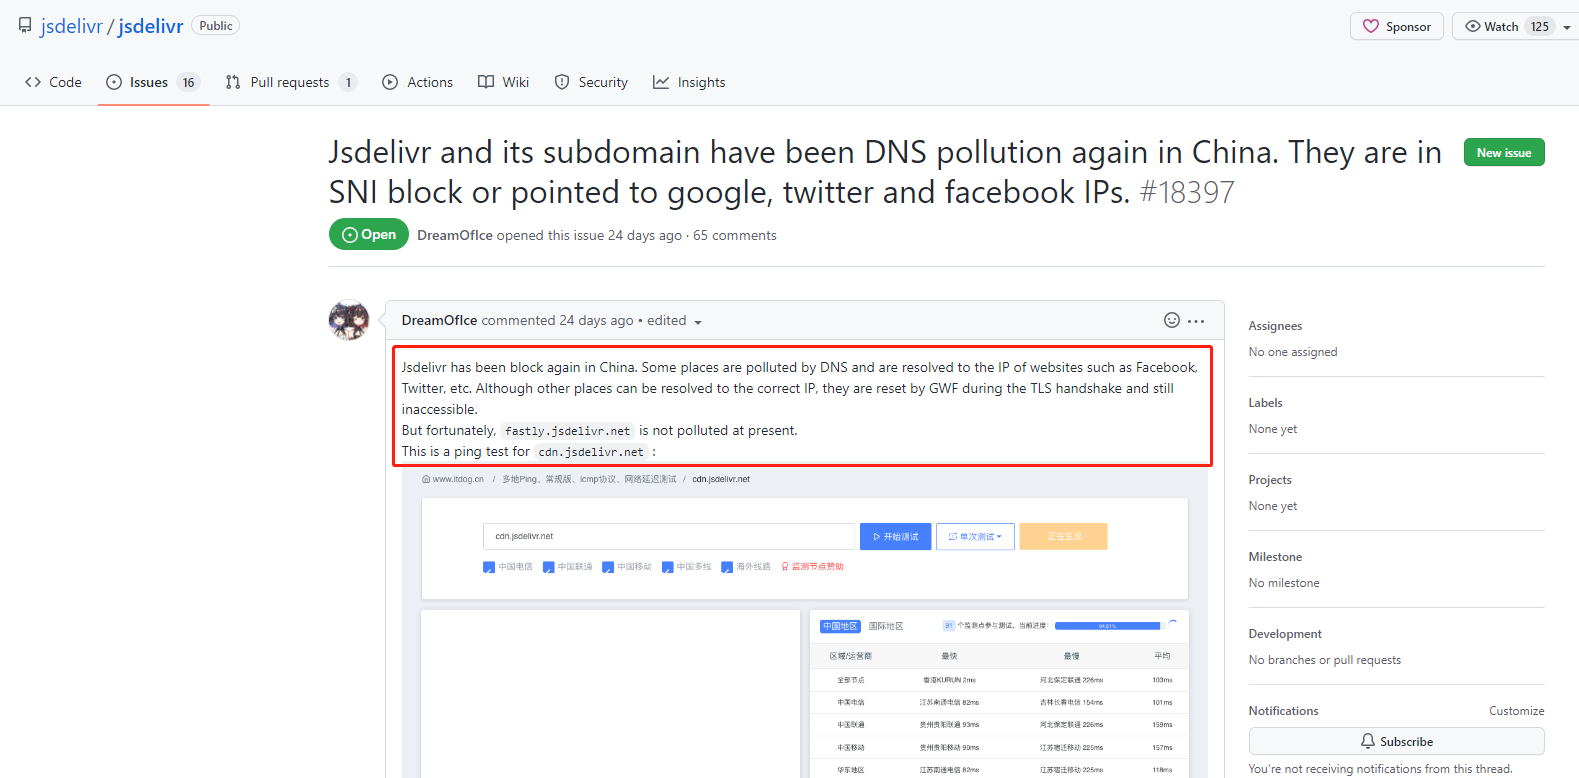Open the Actions tab
The width and height of the screenshot is (1579, 778).
click(418, 82)
